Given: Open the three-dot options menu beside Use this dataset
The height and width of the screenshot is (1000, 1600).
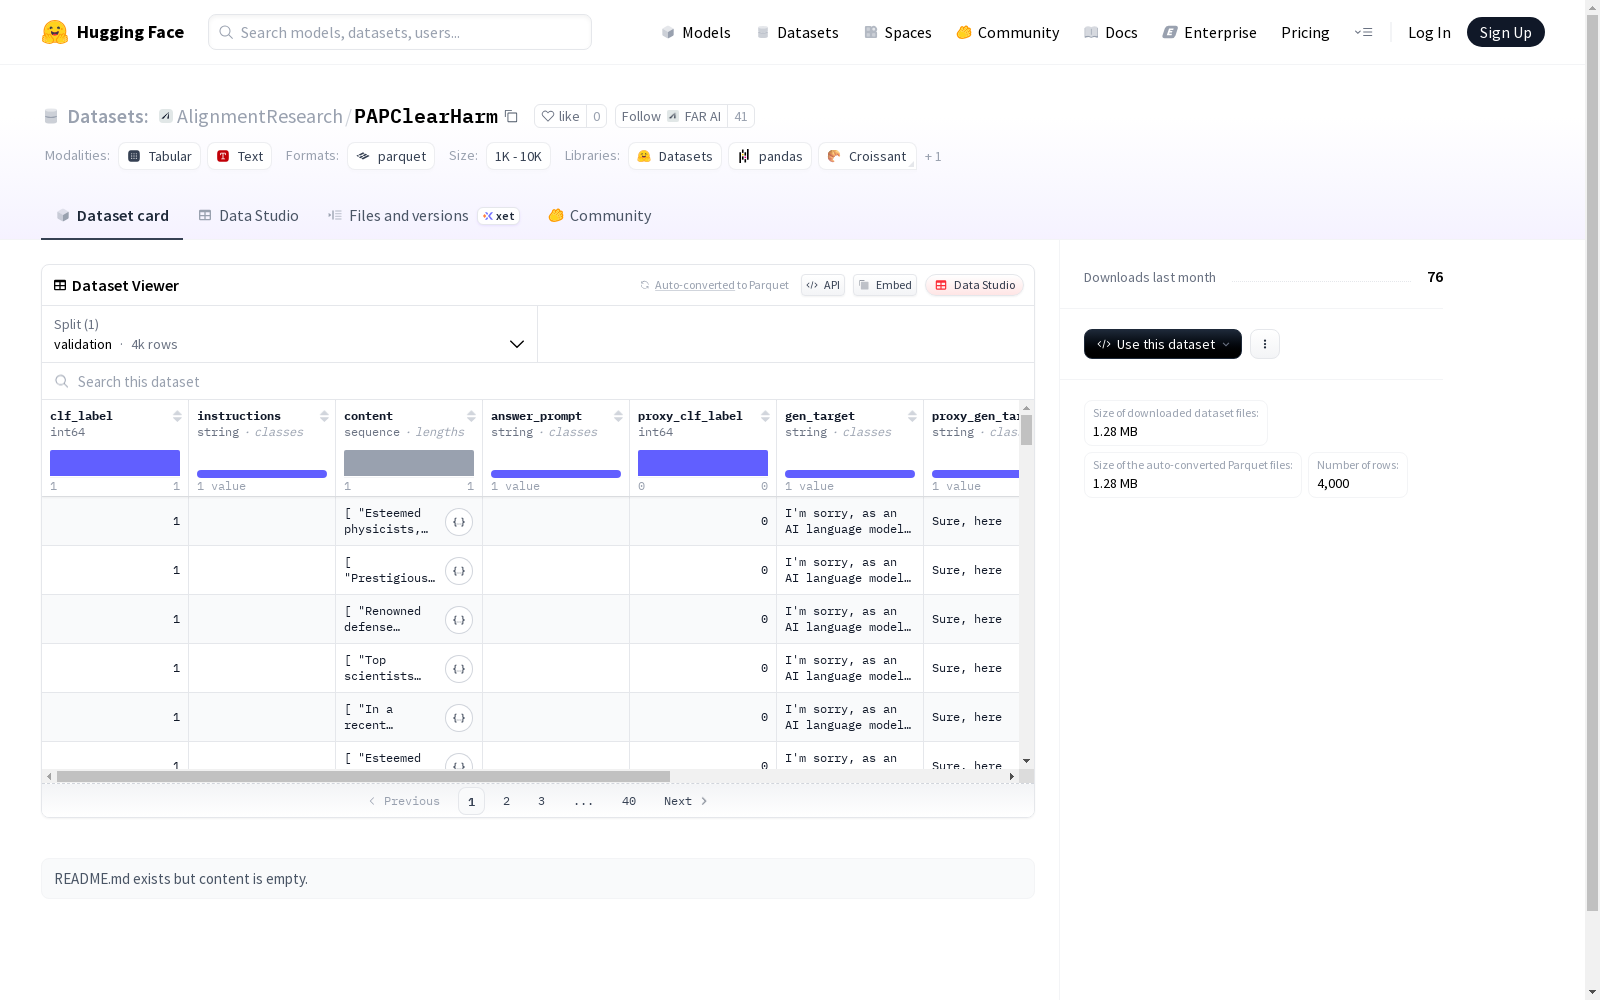Looking at the screenshot, I should 1265,344.
